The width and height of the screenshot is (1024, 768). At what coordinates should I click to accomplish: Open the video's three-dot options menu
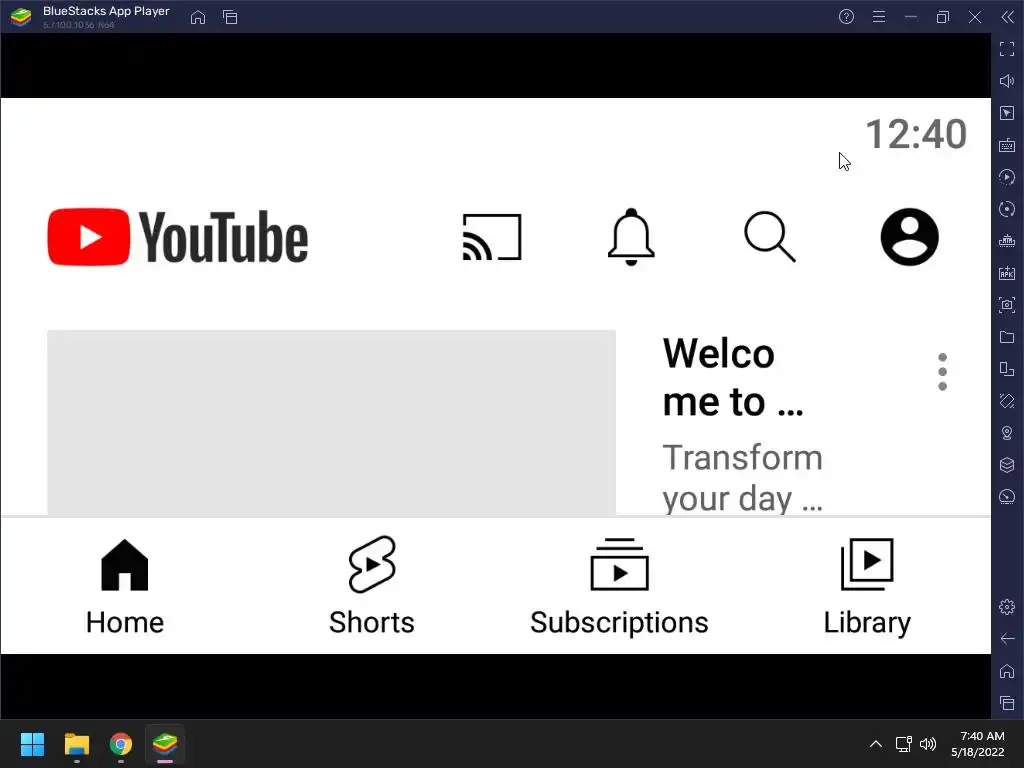pos(942,372)
